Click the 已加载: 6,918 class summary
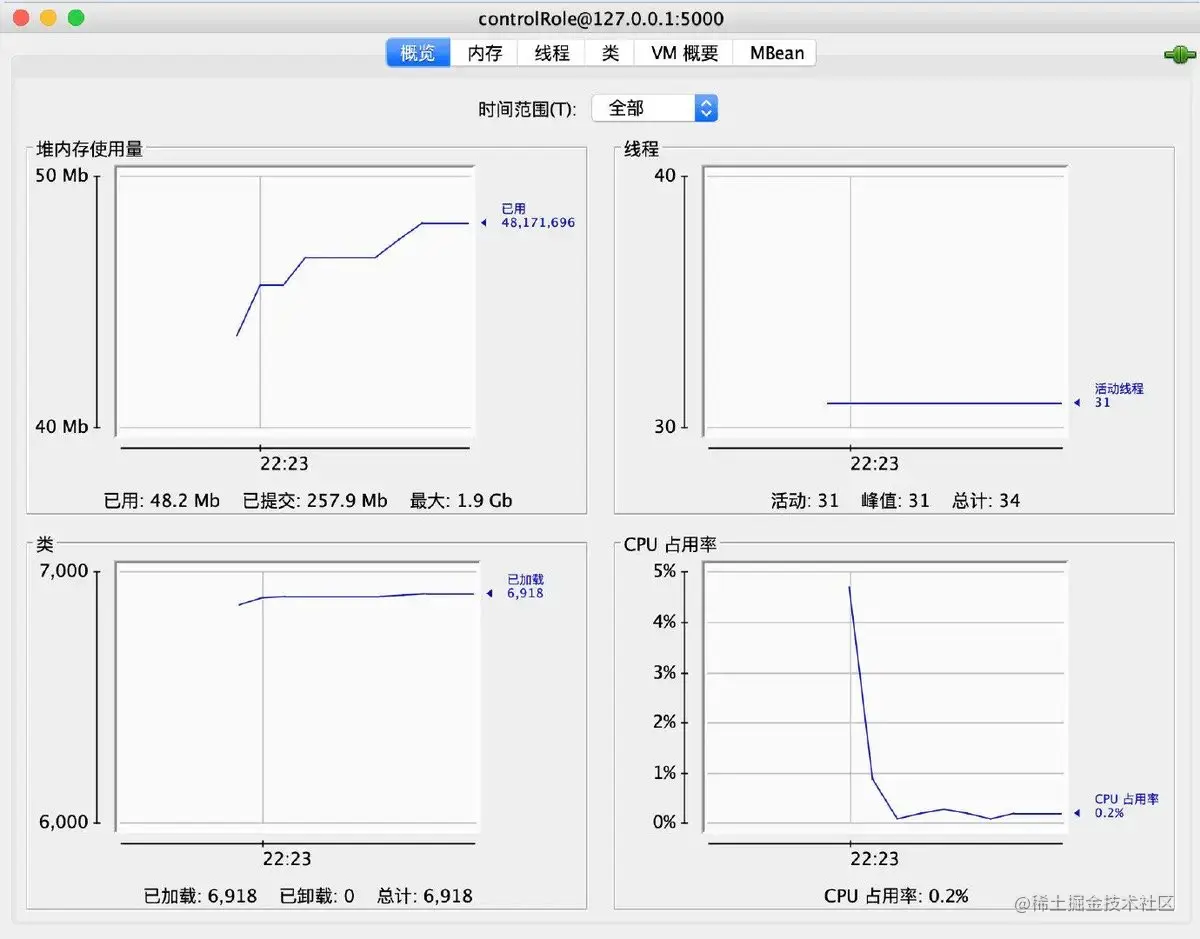Screen dimensions: 1200x939 point(200,896)
